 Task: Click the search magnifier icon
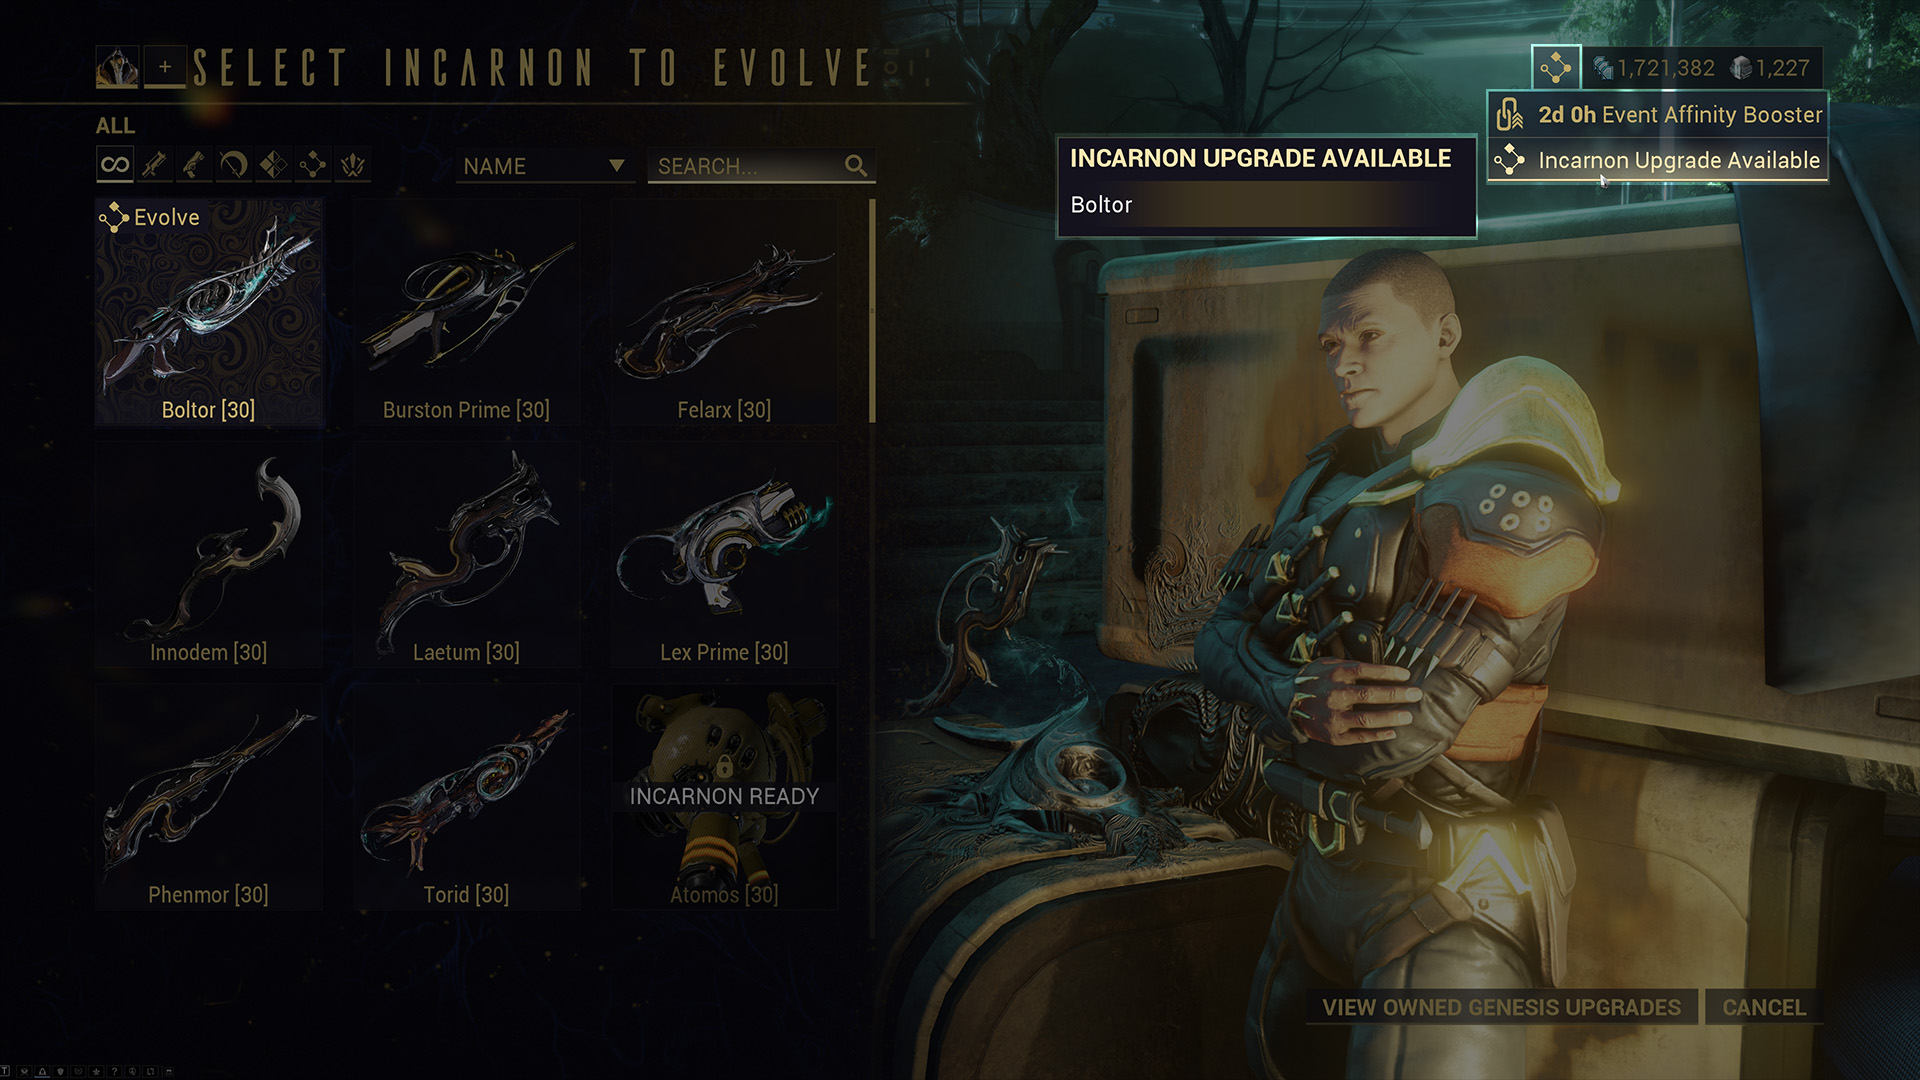pyautogui.click(x=856, y=166)
